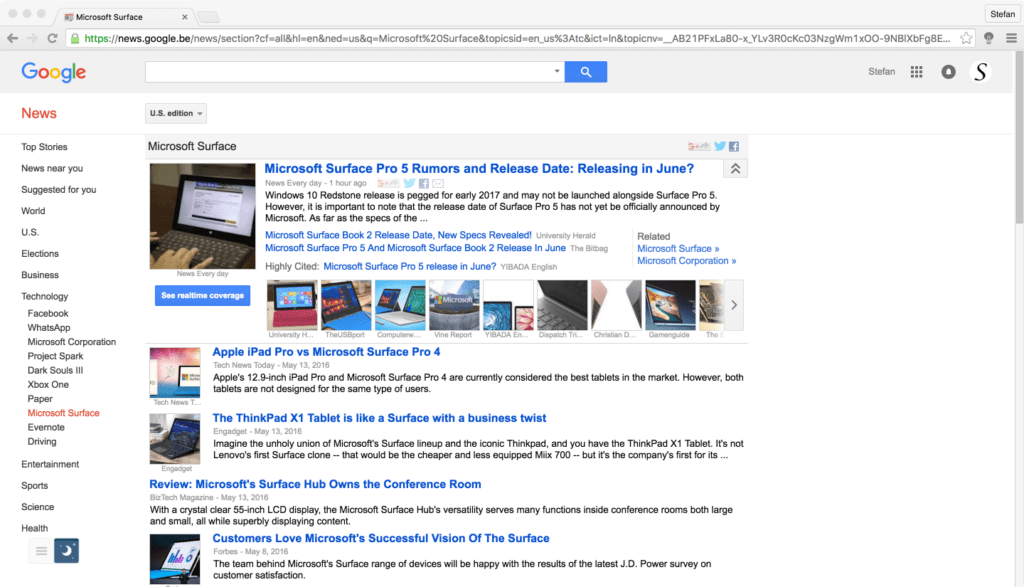Email the Surface Pro 5 article
The height and width of the screenshot is (587, 1024).
point(438,184)
